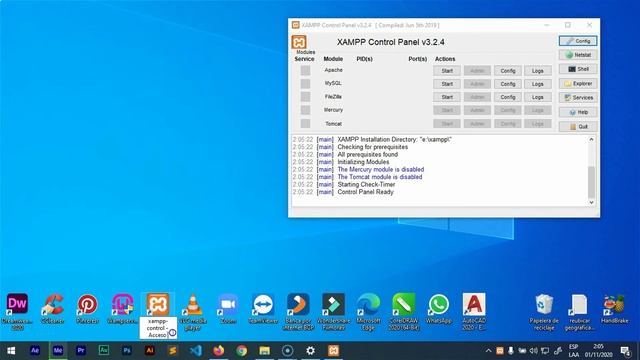Open Photoshop from the taskbar
This screenshot has width=640, height=360.
[127, 351]
